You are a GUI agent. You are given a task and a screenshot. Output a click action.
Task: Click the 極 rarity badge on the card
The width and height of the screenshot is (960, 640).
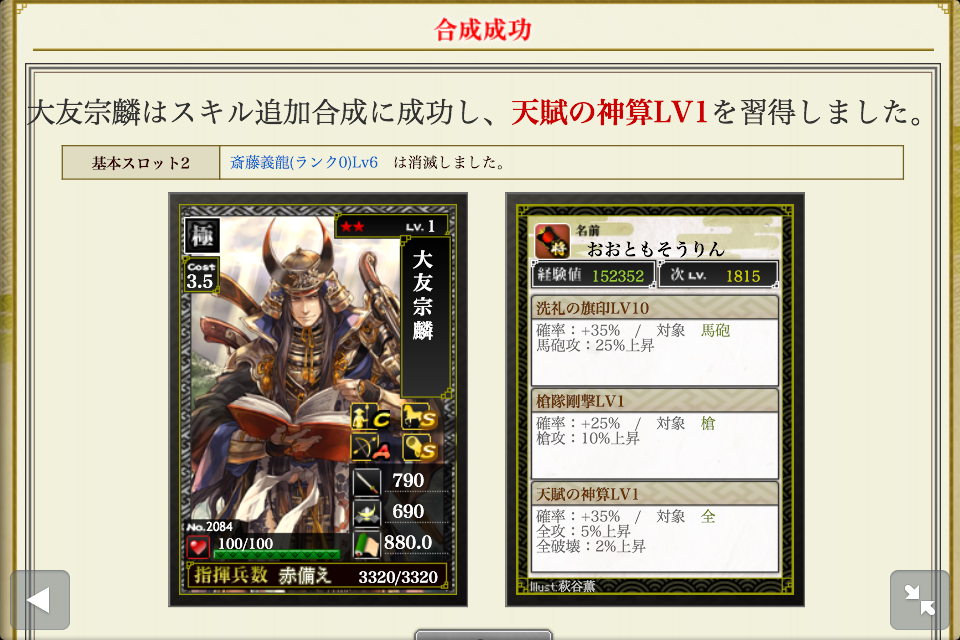(x=203, y=236)
